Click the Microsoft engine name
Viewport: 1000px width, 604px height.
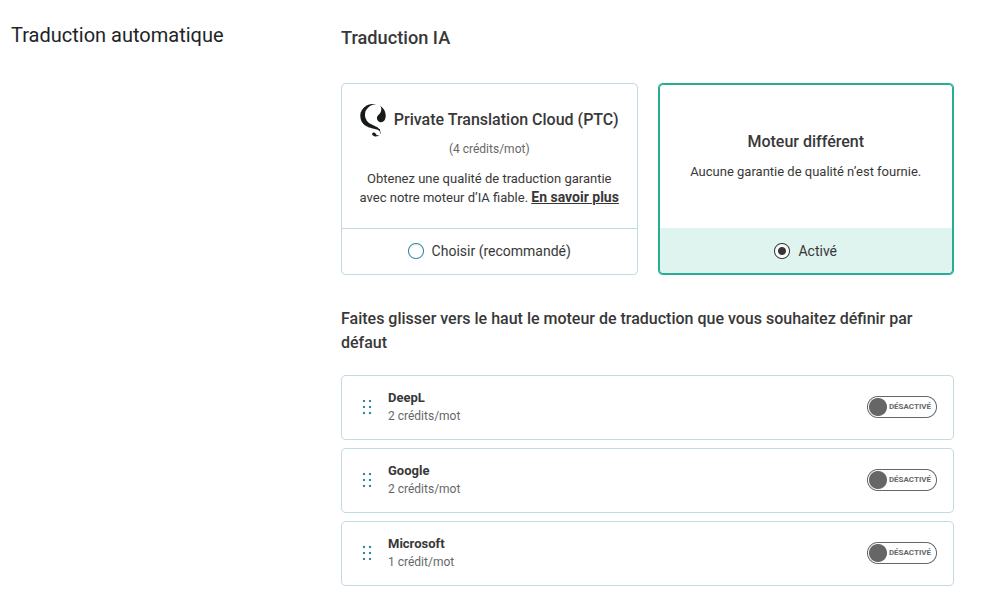pyautogui.click(x=416, y=544)
